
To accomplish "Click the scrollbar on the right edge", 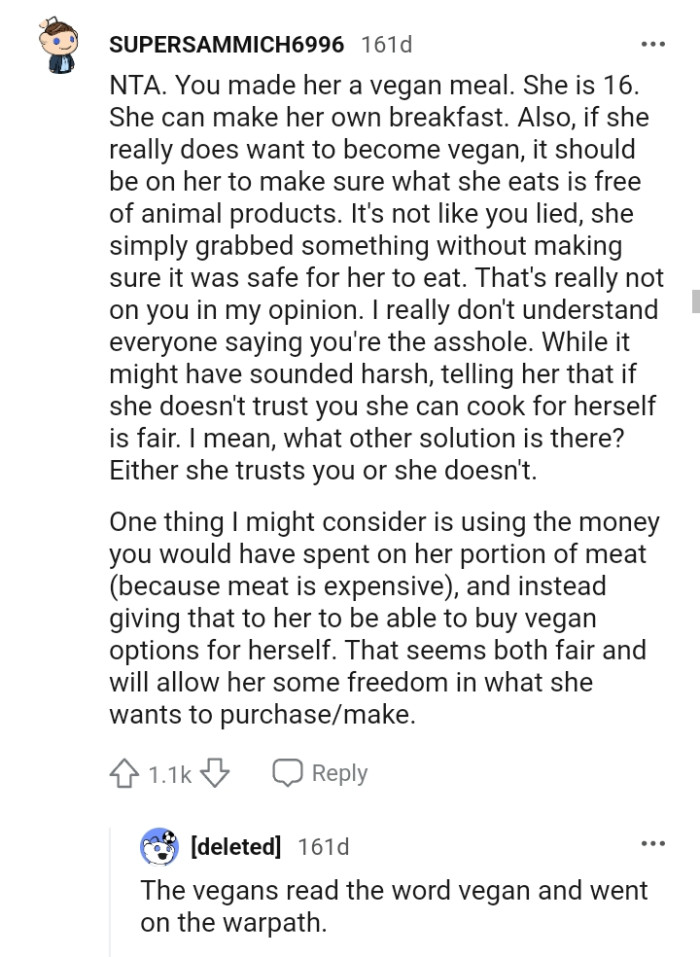I will pos(695,299).
